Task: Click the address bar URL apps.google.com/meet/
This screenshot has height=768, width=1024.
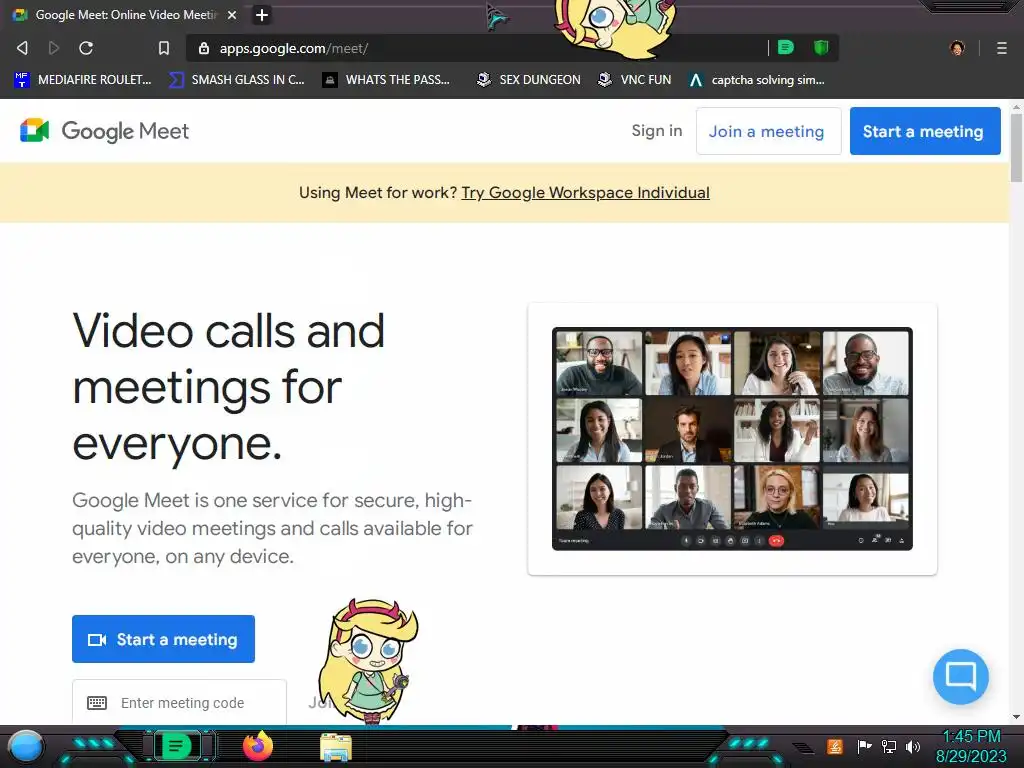Action: click(294, 48)
